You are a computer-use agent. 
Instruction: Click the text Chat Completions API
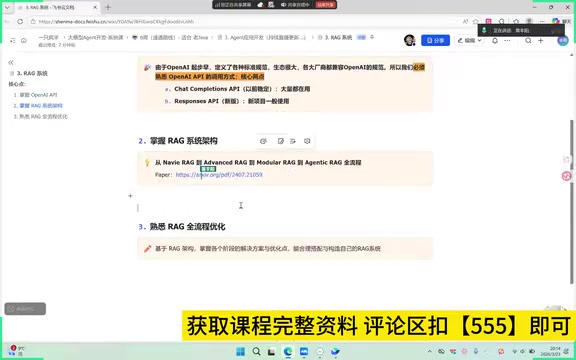207,89
